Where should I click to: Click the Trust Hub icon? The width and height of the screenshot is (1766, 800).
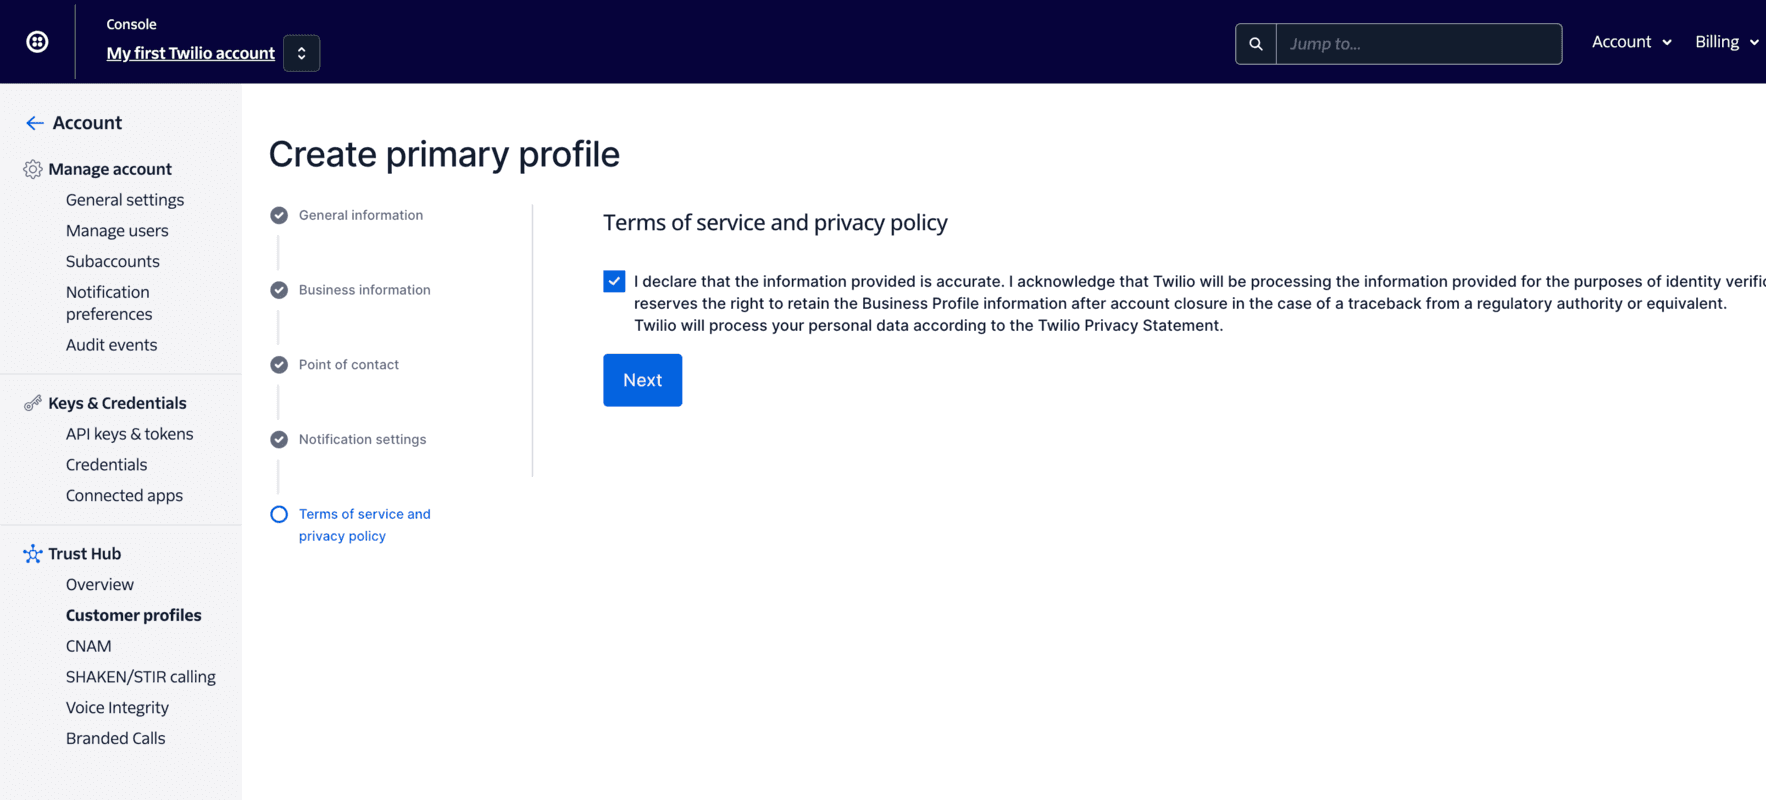33,554
